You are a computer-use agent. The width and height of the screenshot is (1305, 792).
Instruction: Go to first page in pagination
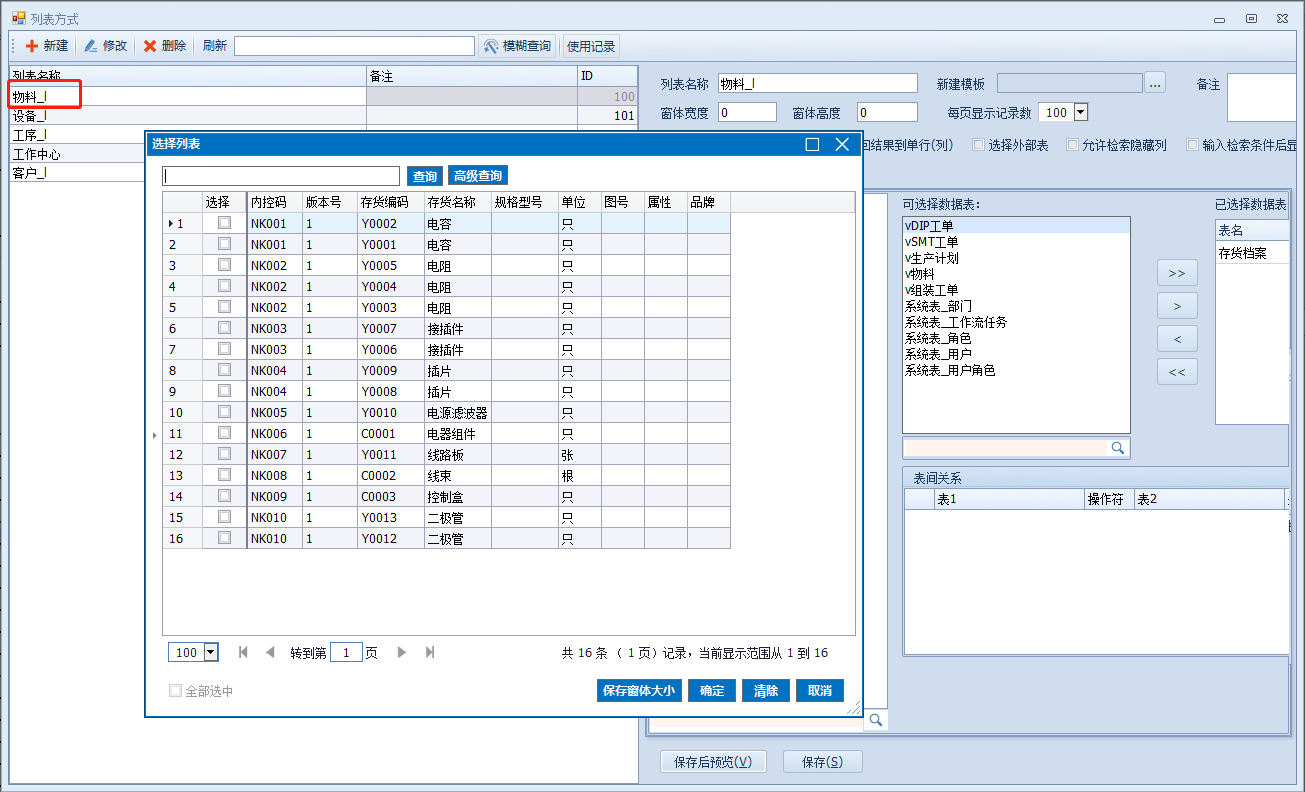point(243,652)
